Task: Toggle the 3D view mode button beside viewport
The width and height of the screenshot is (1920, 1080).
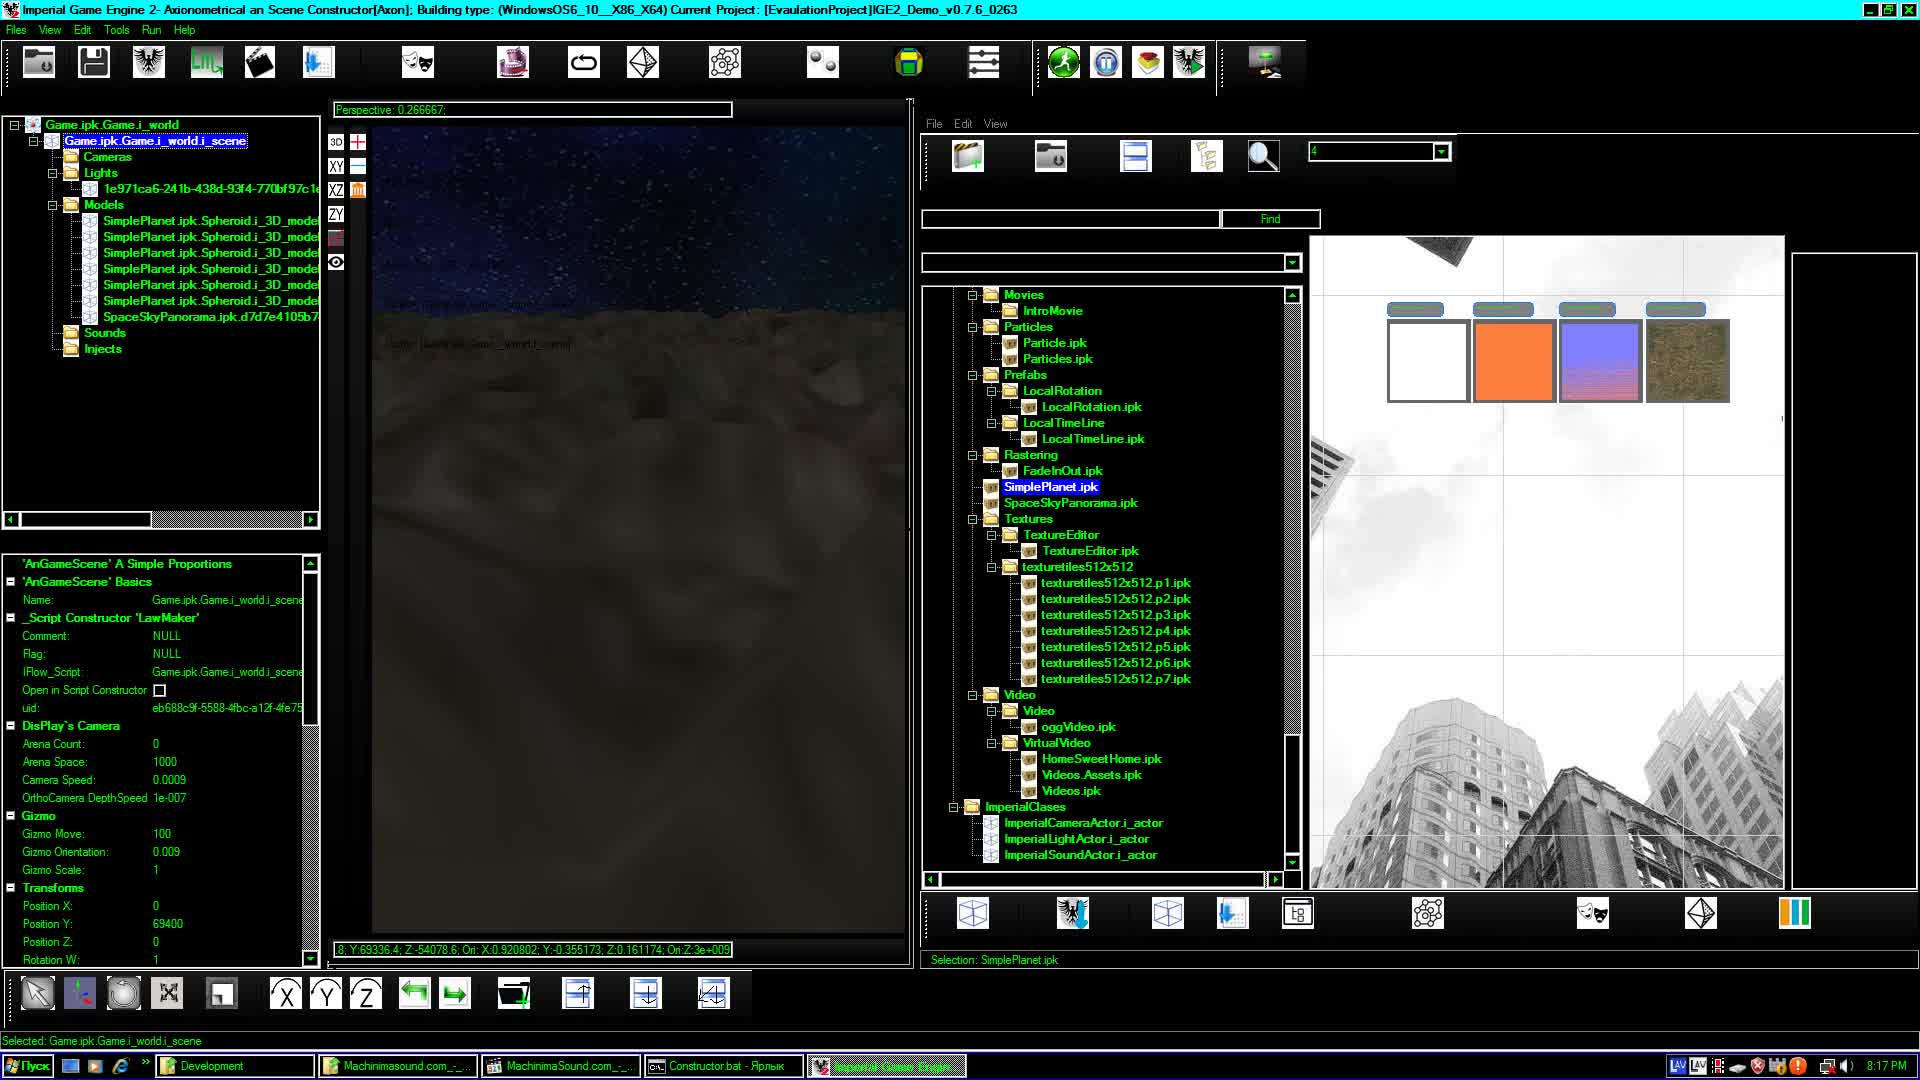Action: pyautogui.click(x=336, y=141)
